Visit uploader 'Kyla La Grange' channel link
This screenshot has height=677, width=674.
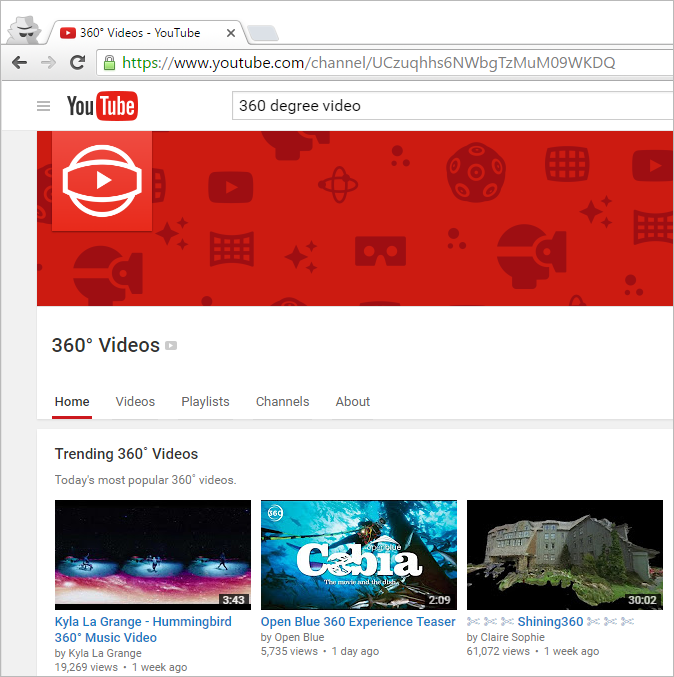click(x=105, y=653)
